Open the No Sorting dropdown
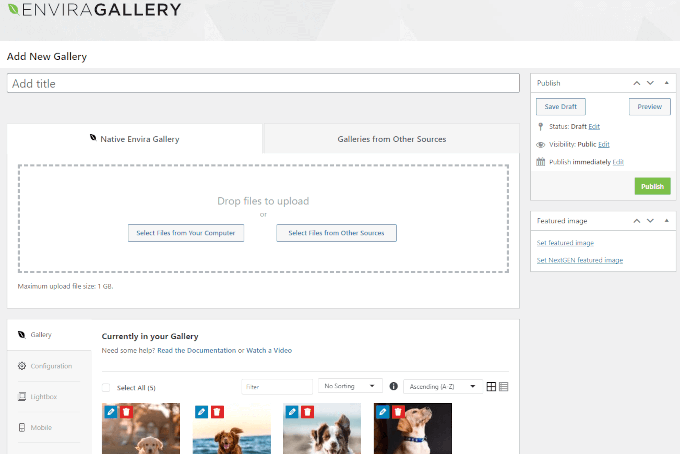 point(350,386)
